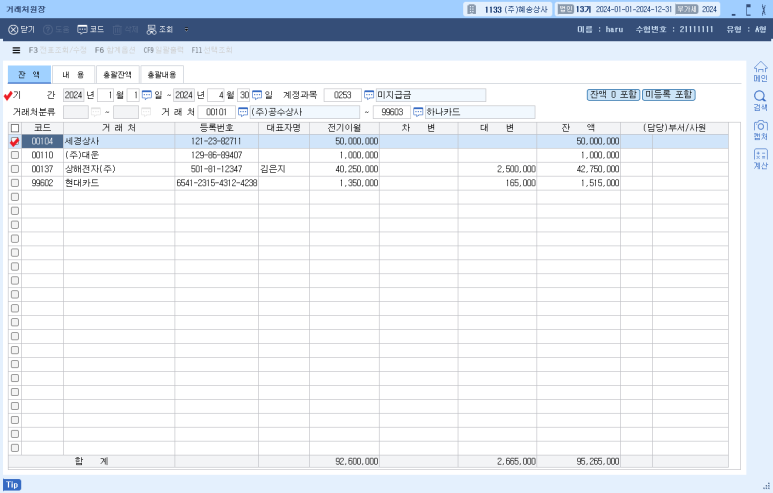Uncheck the 세경상사 row checkbox

coord(15,141)
